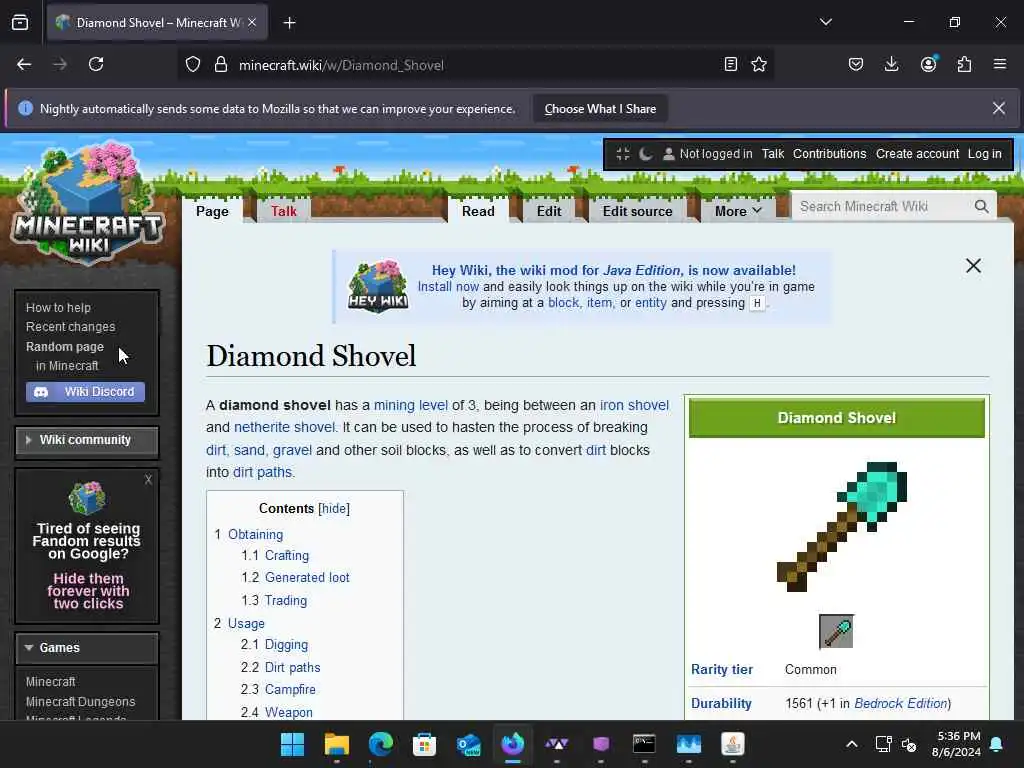Click the Log in link
1024x768 pixels.
tap(984, 154)
